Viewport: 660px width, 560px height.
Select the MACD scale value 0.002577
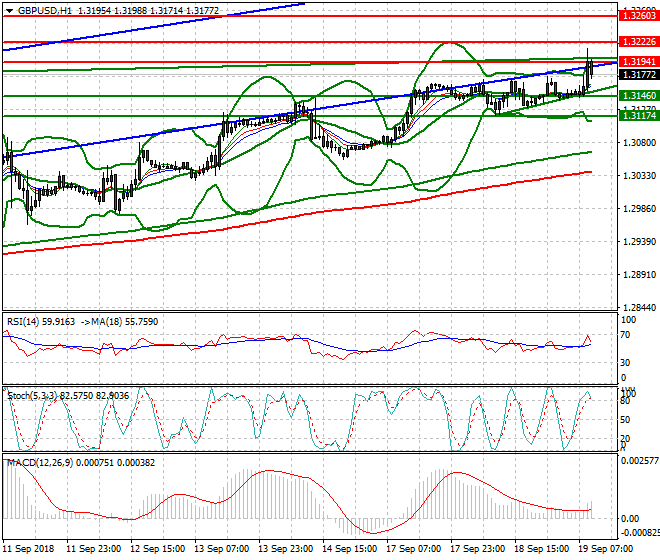tap(639, 461)
